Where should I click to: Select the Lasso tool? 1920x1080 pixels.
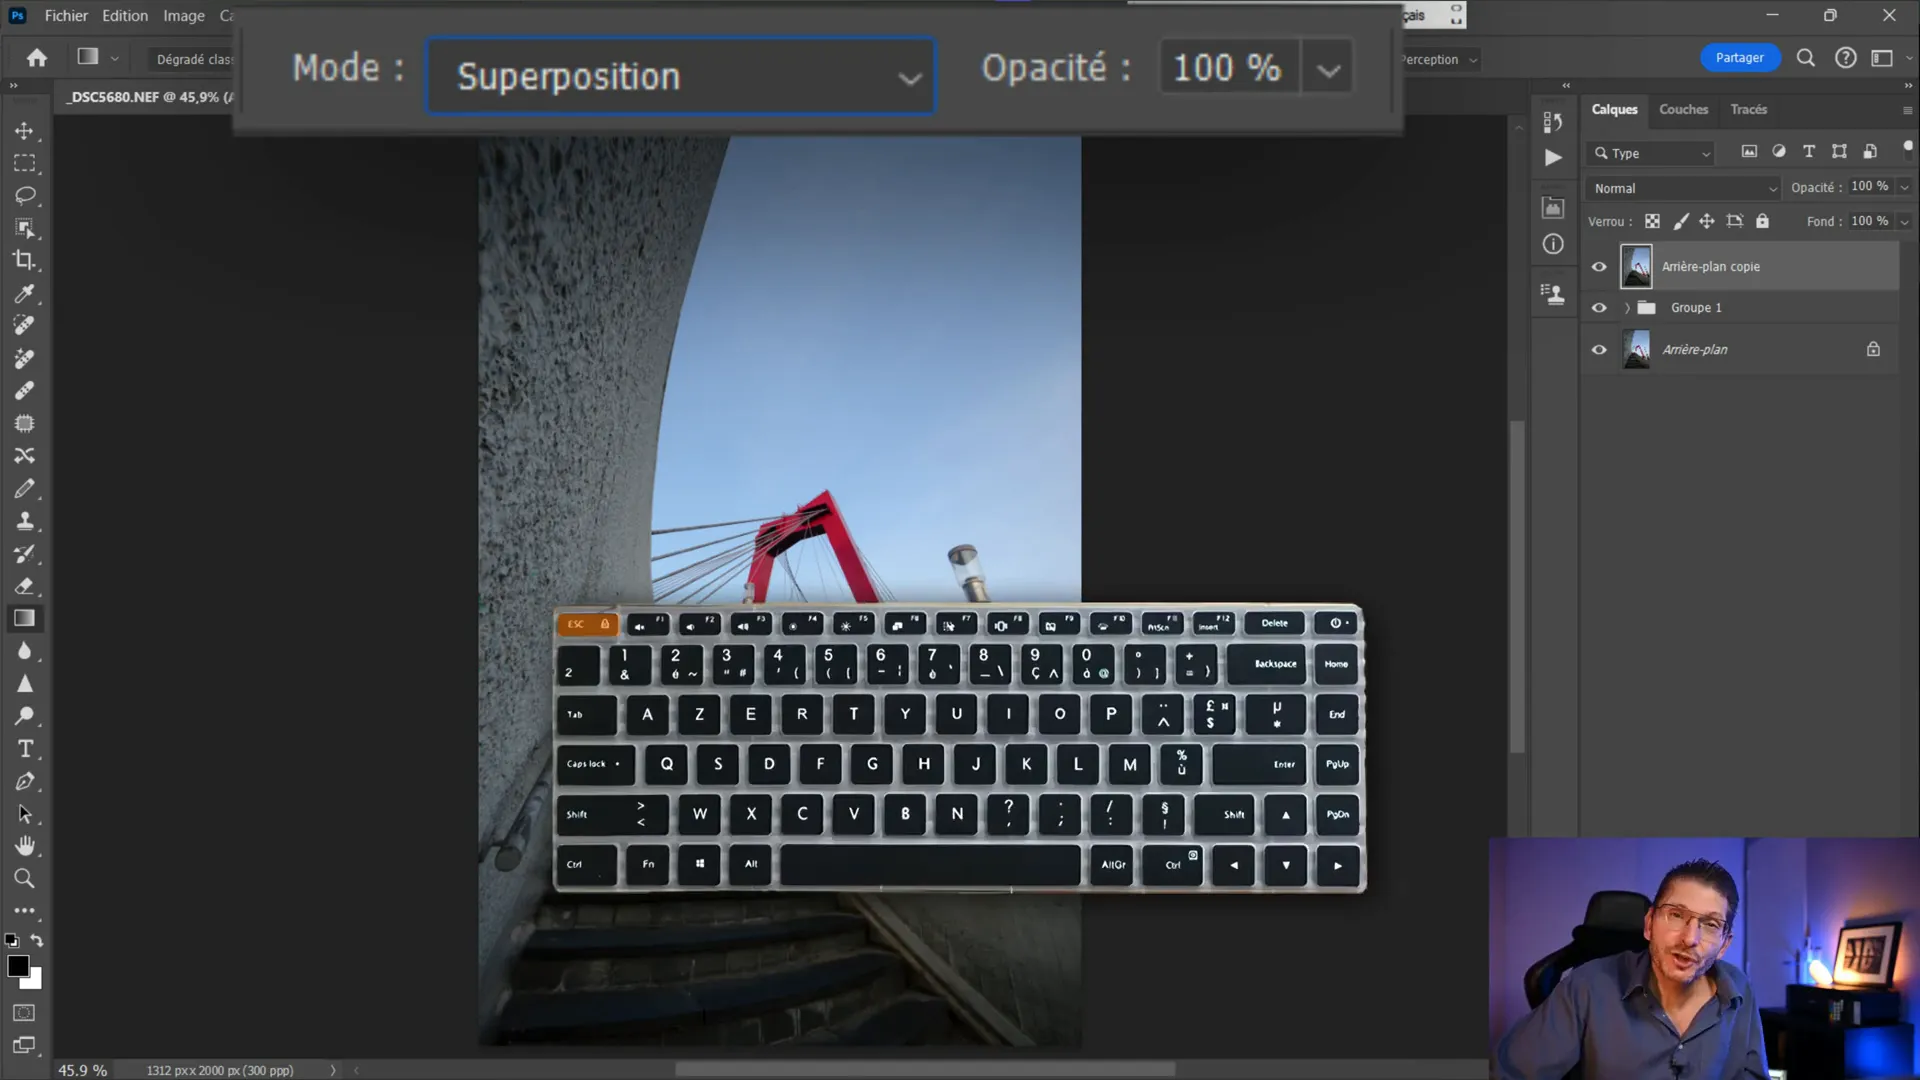point(24,195)
